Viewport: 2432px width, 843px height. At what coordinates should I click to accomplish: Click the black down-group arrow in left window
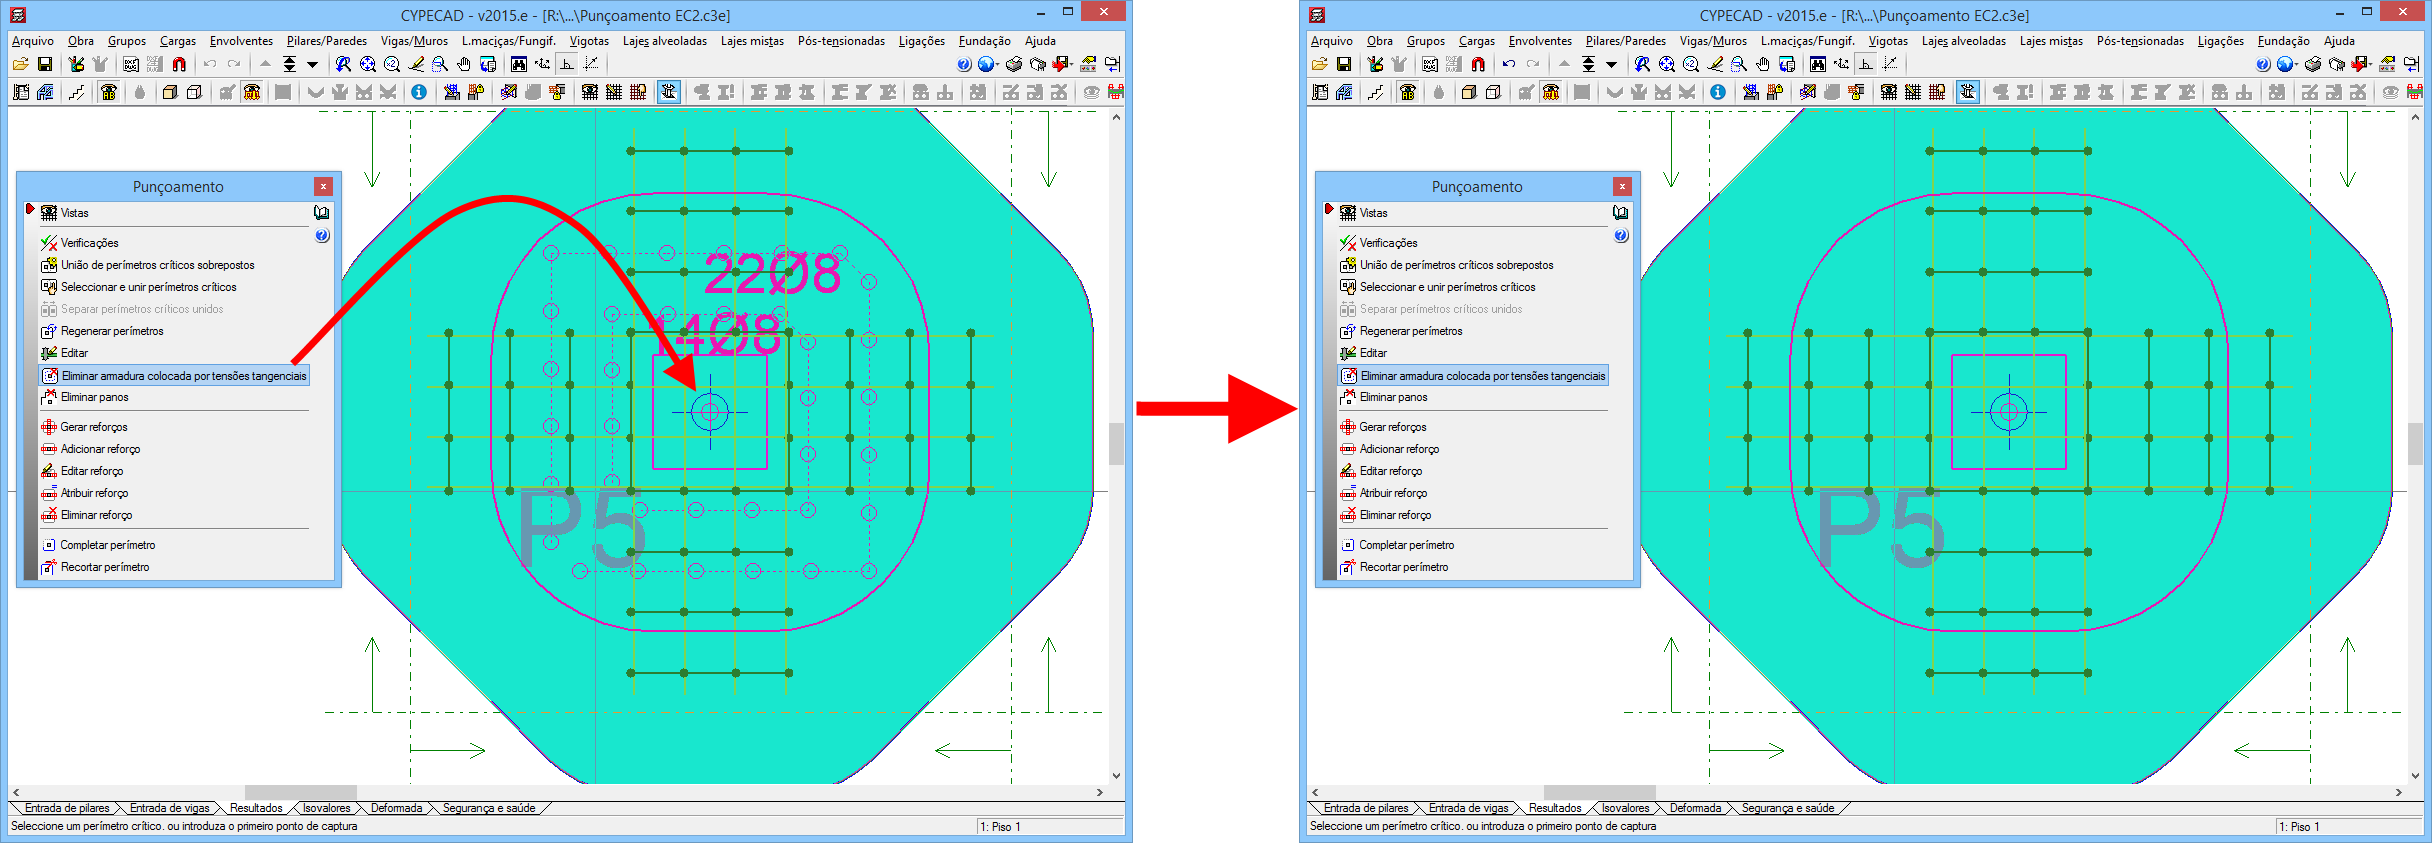(313, 64)
